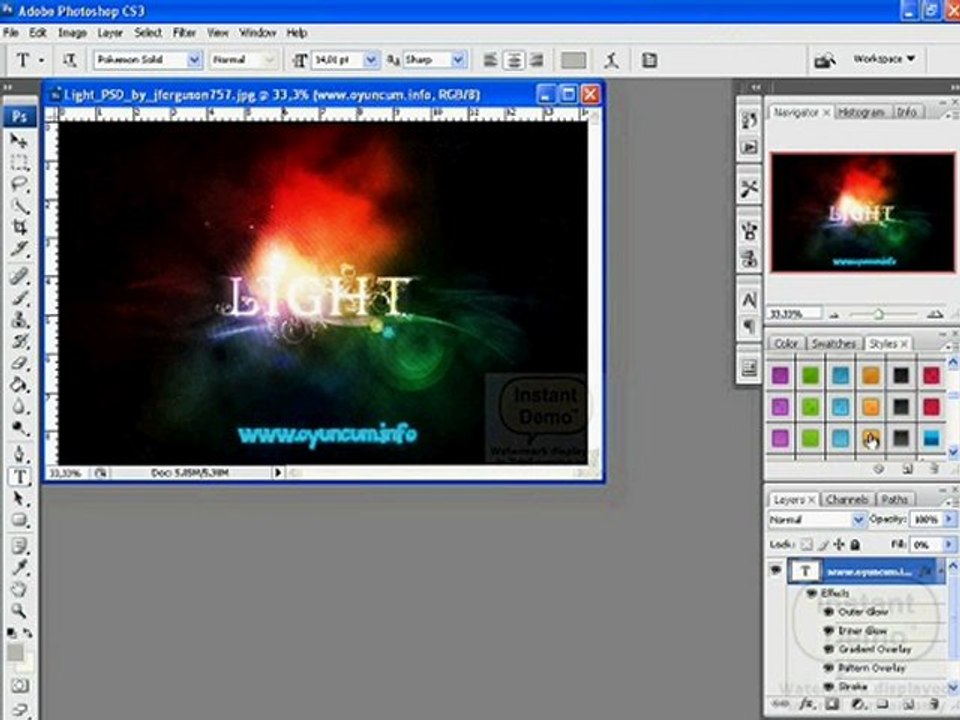Select the Brush tool
This screenshot has height=720, width=960.
coord(20,298)
